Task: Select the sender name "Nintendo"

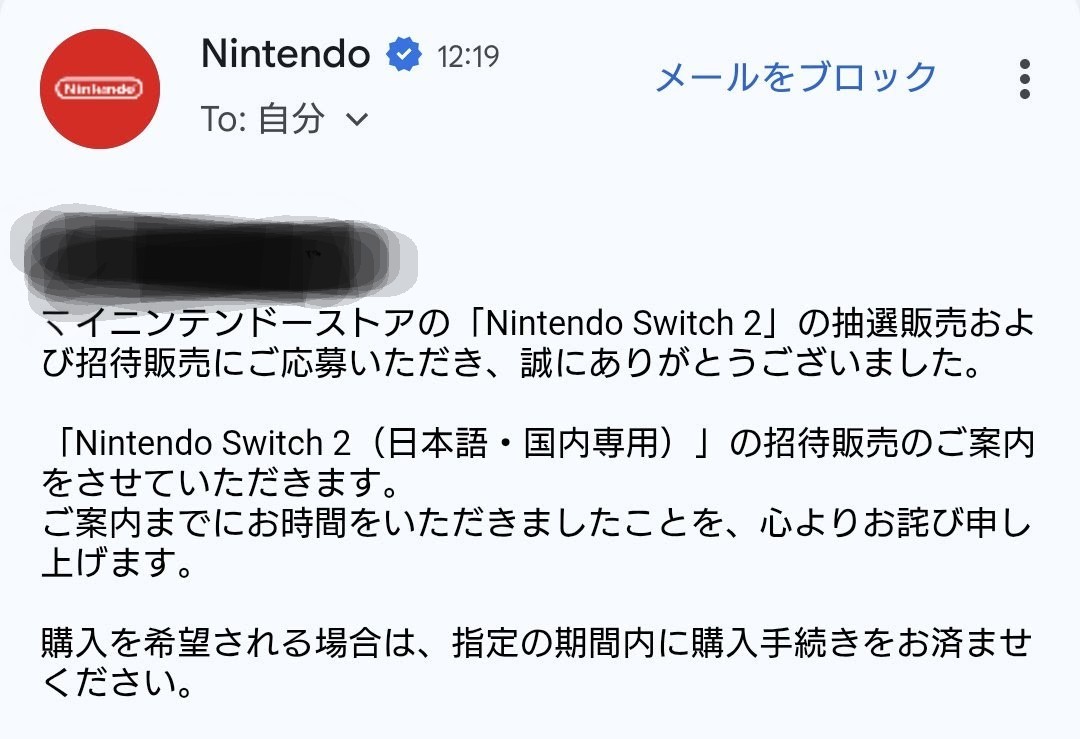Action: 285,54
